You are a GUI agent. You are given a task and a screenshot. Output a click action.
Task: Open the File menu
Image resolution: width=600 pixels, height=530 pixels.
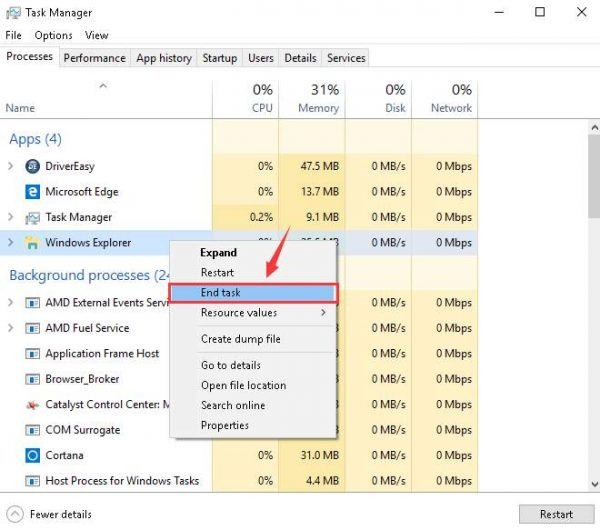pyautogui.click(x=13, y=35)
